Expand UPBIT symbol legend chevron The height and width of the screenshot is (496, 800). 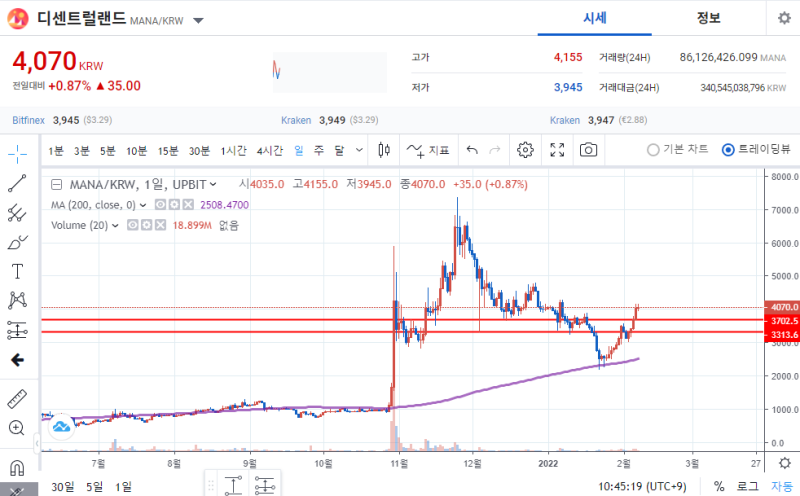click(213, 184)
